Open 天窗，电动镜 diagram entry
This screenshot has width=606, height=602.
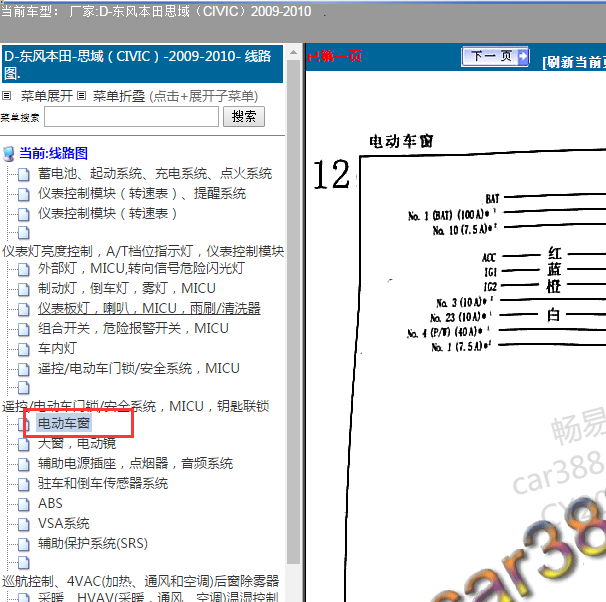[x=77, y=443]
